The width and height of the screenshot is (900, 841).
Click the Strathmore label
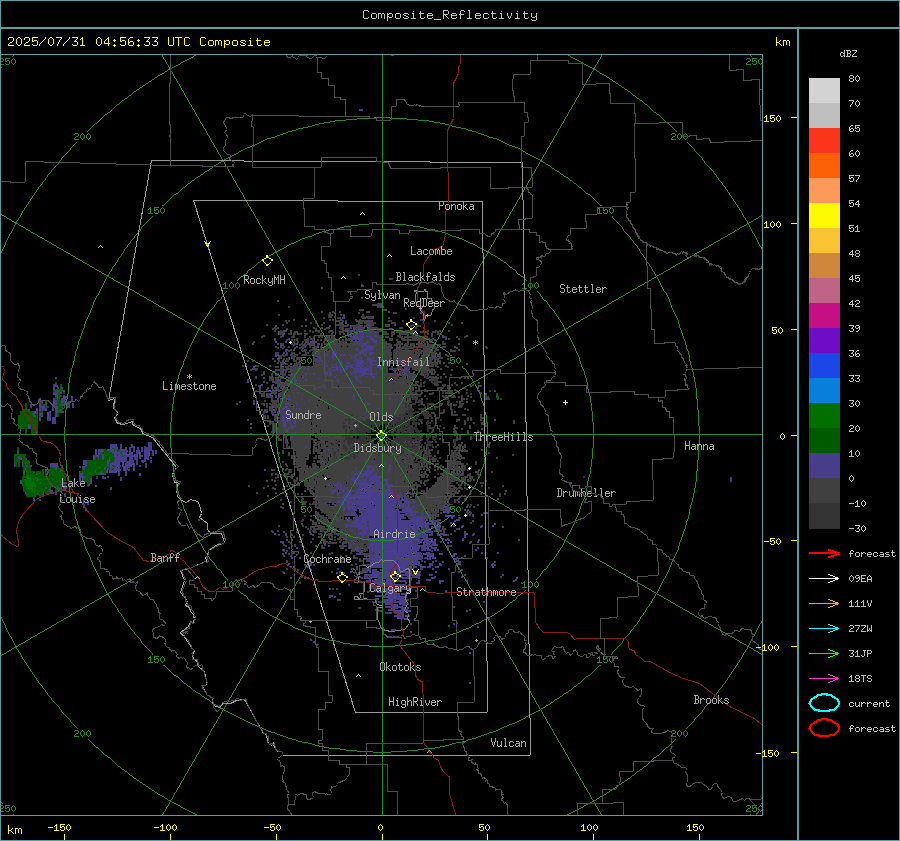click(486, 592)
